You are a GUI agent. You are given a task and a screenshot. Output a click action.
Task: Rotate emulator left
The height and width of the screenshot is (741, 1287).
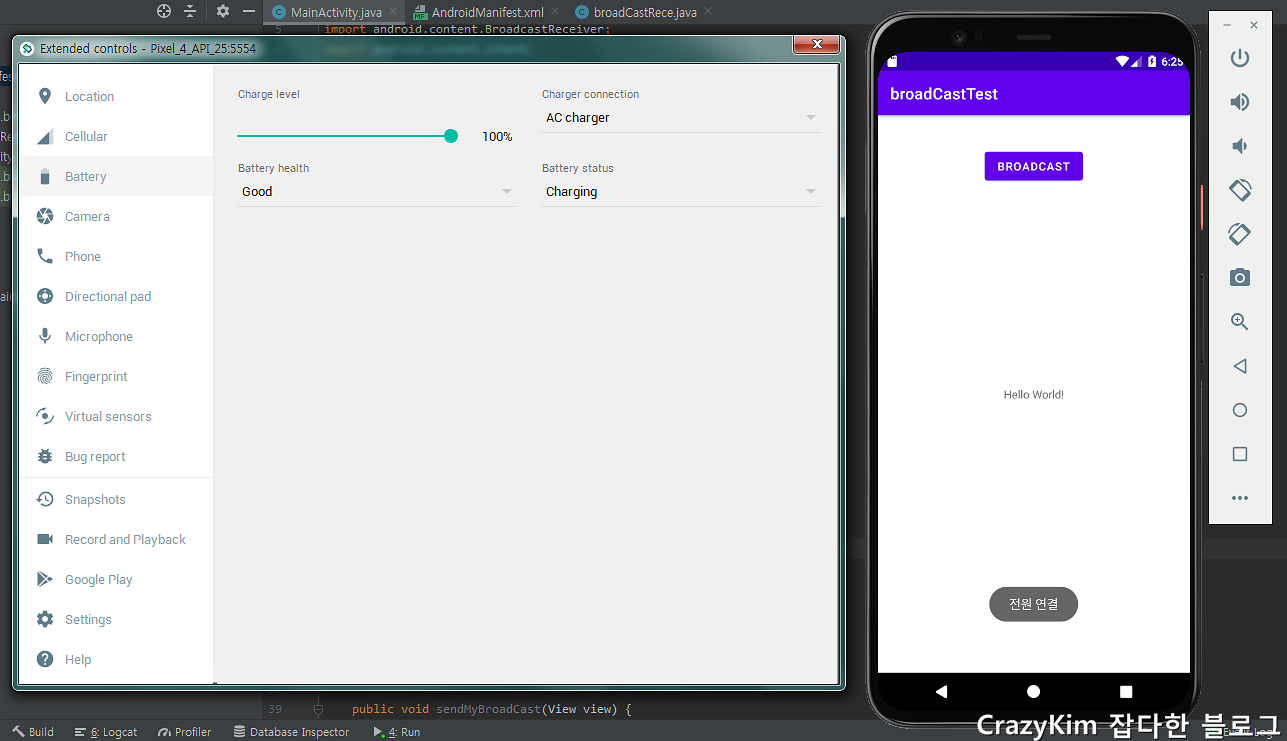click(x=1240, y=190)
